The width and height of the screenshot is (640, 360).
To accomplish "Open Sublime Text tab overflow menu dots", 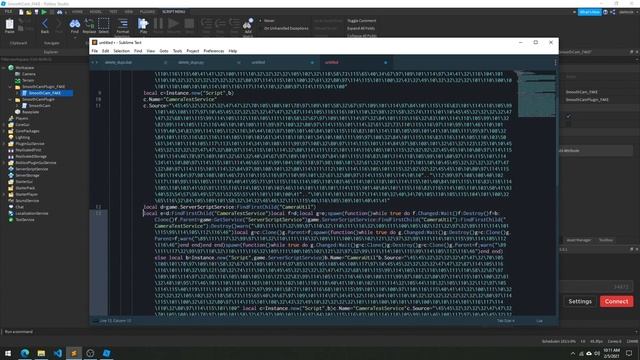I will tap(555, 62).
